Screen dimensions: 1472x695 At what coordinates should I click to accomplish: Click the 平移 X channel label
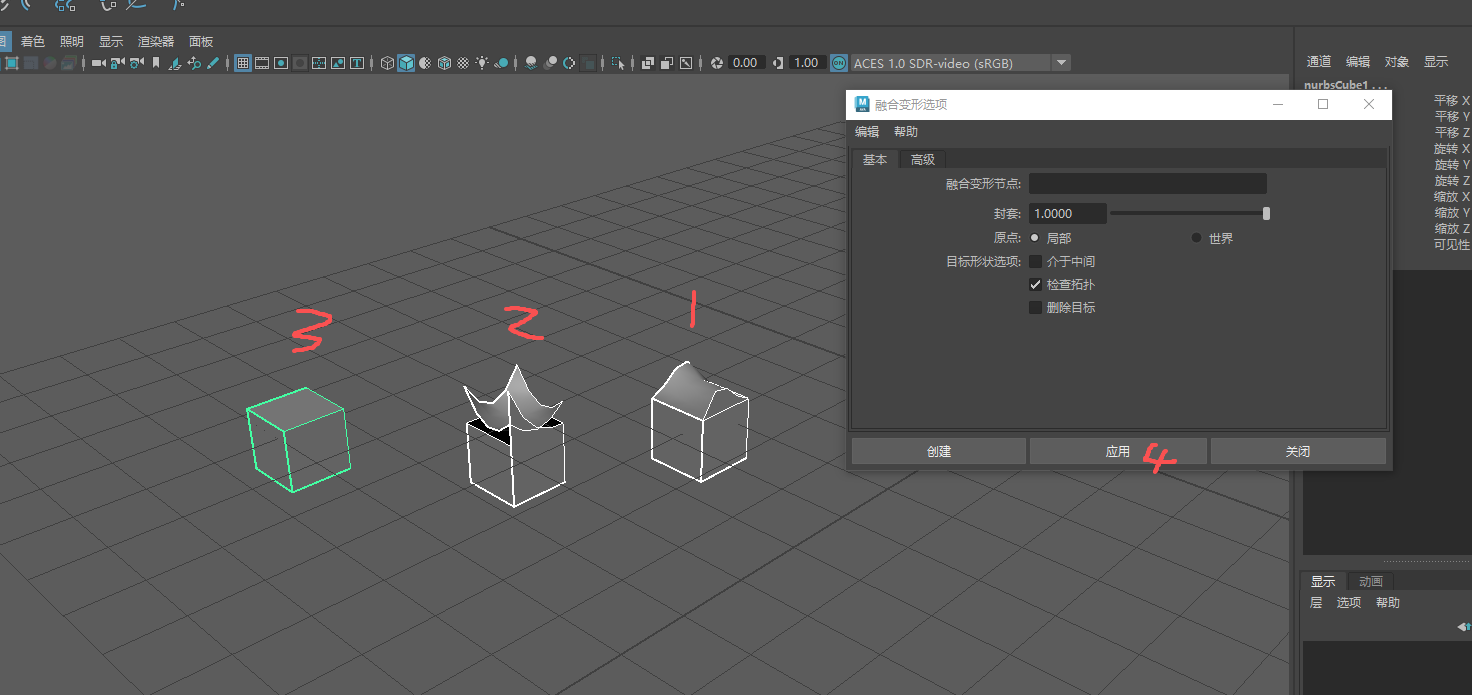1452,101
